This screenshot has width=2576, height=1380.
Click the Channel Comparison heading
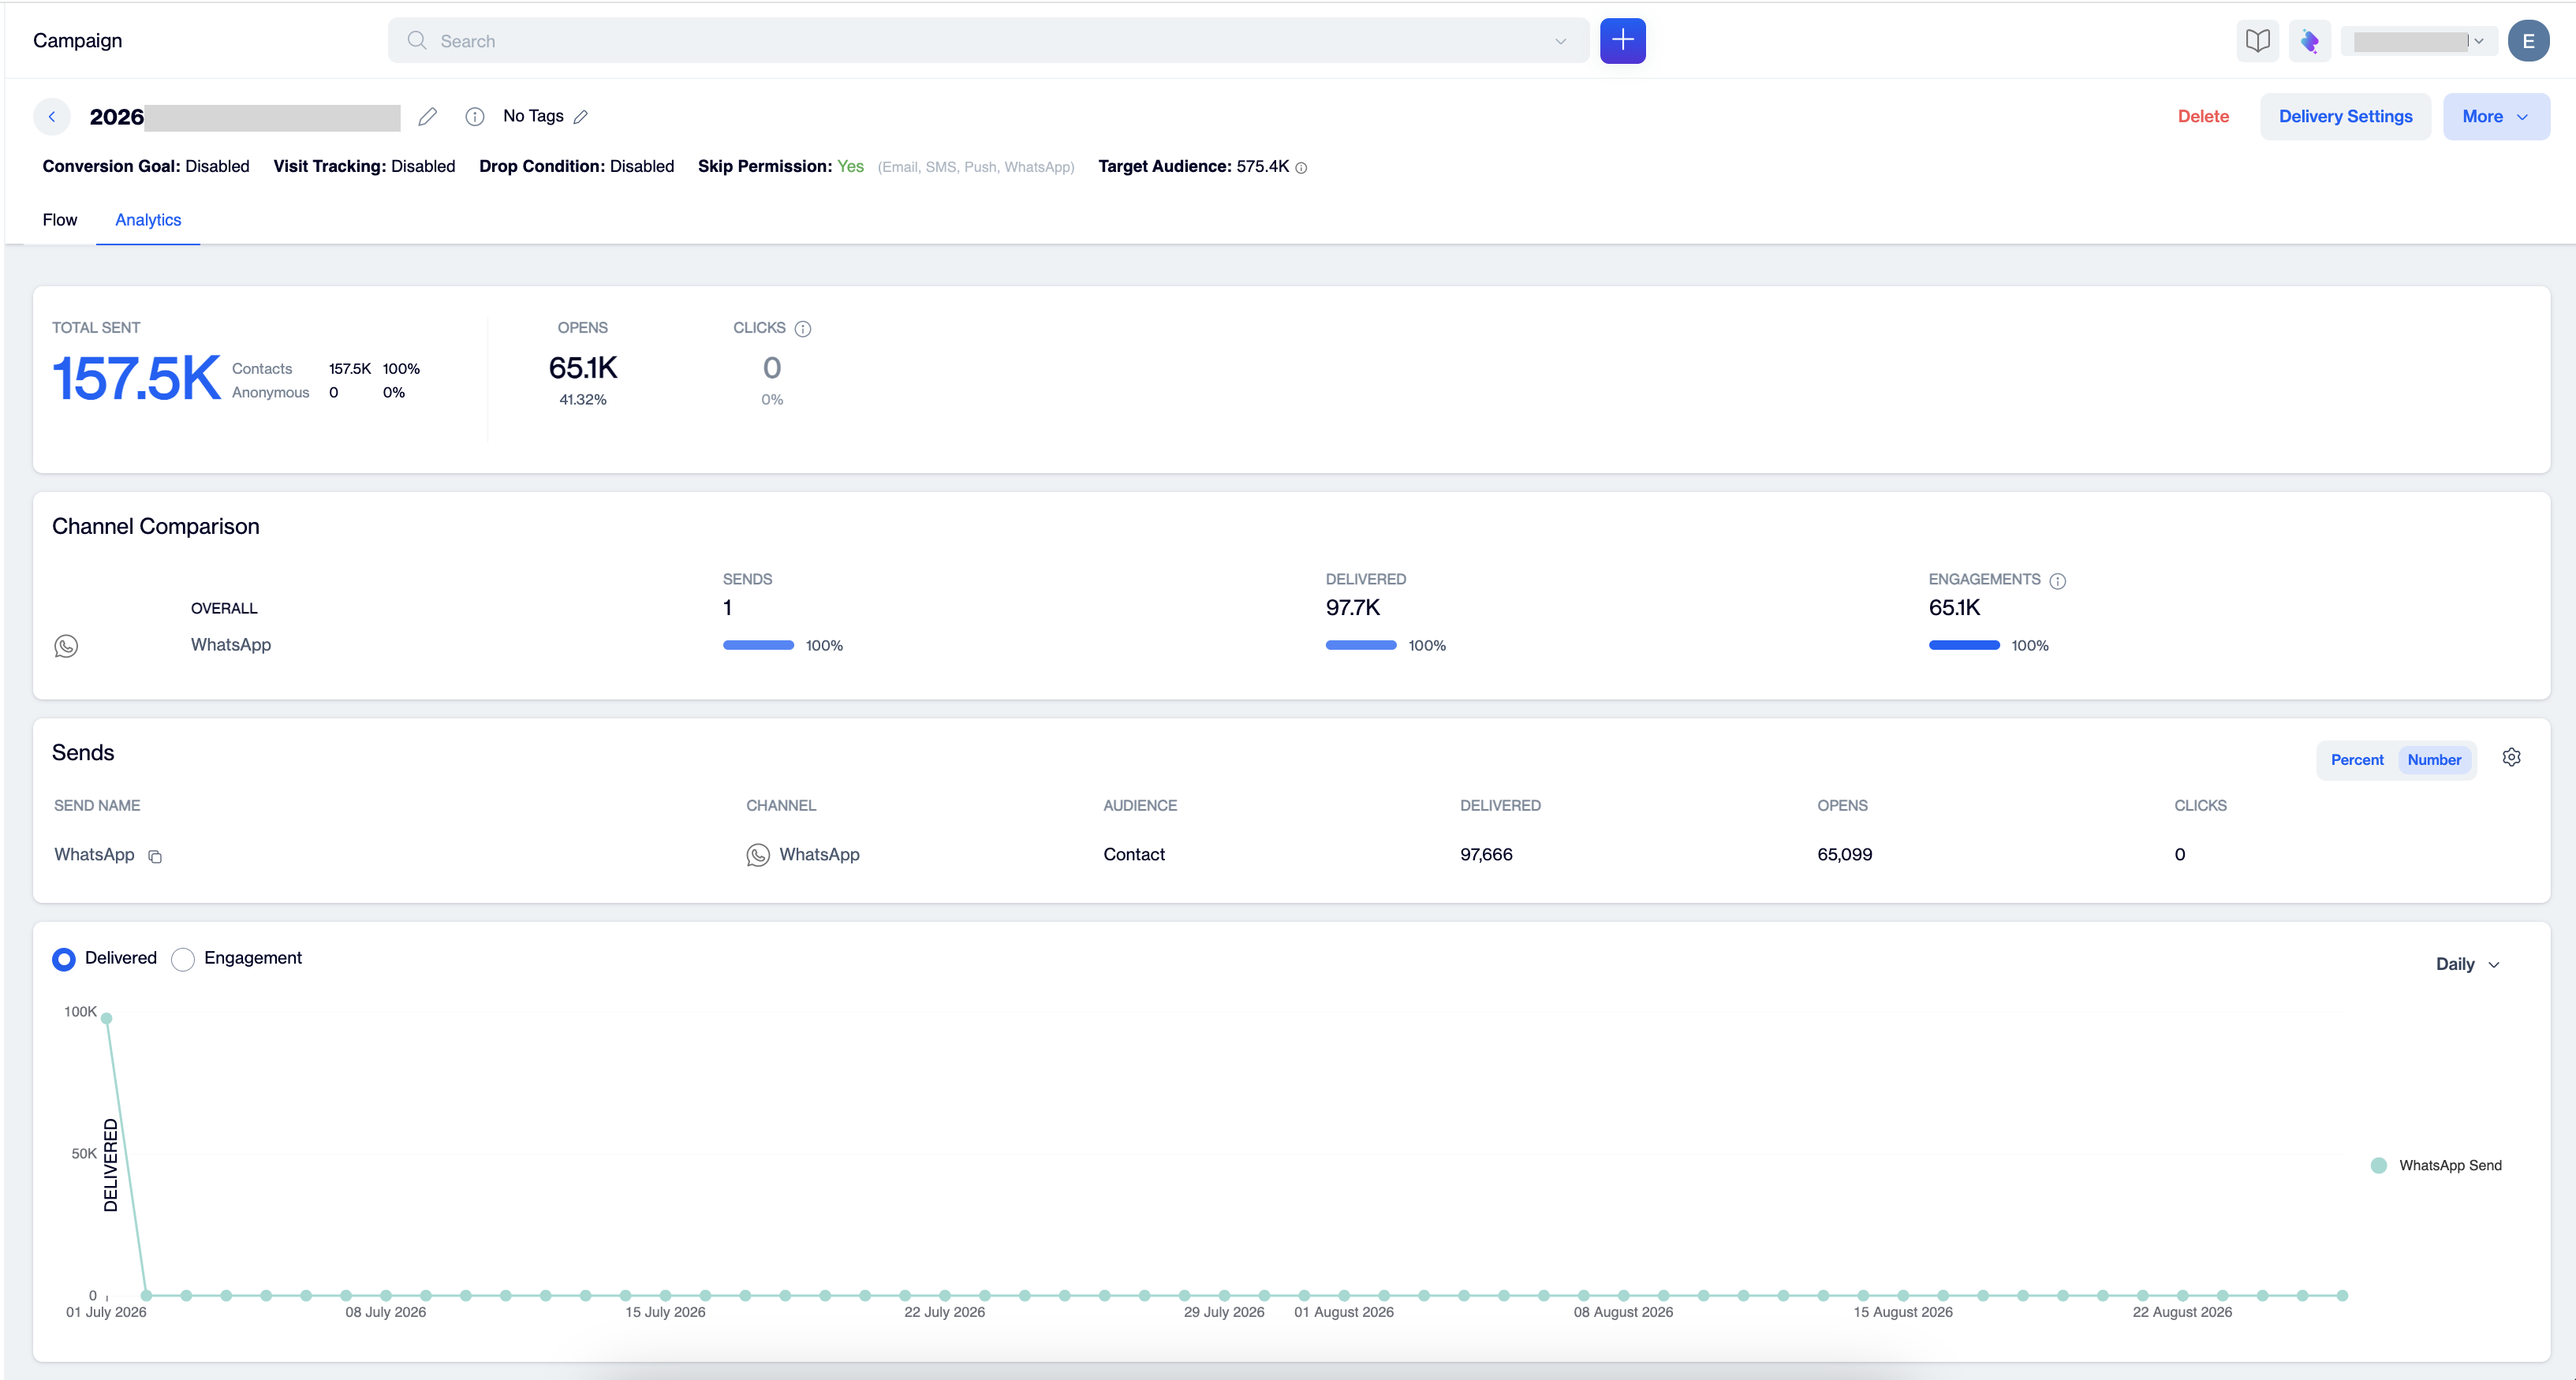[155, 527]
